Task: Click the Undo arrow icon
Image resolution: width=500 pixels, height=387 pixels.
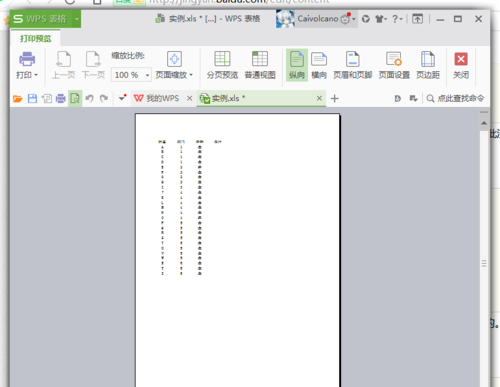Action: pos(89,98)
